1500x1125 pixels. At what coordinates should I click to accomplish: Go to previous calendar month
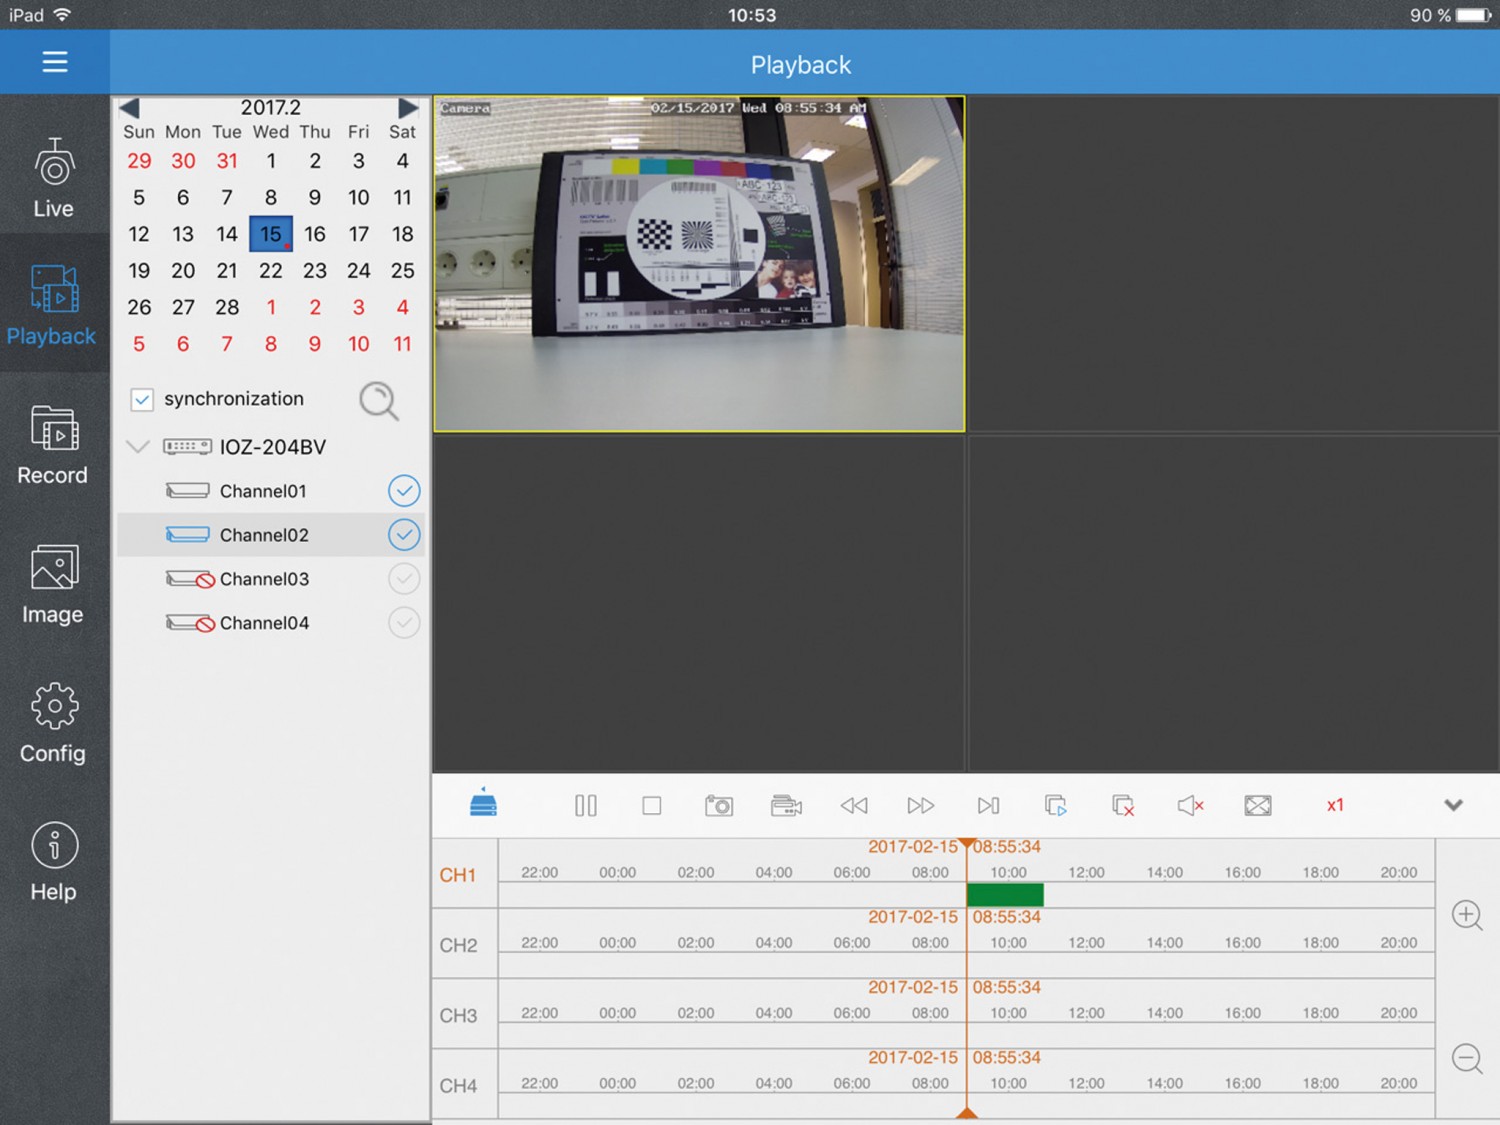pyautogui.click(x=129, y=107)
